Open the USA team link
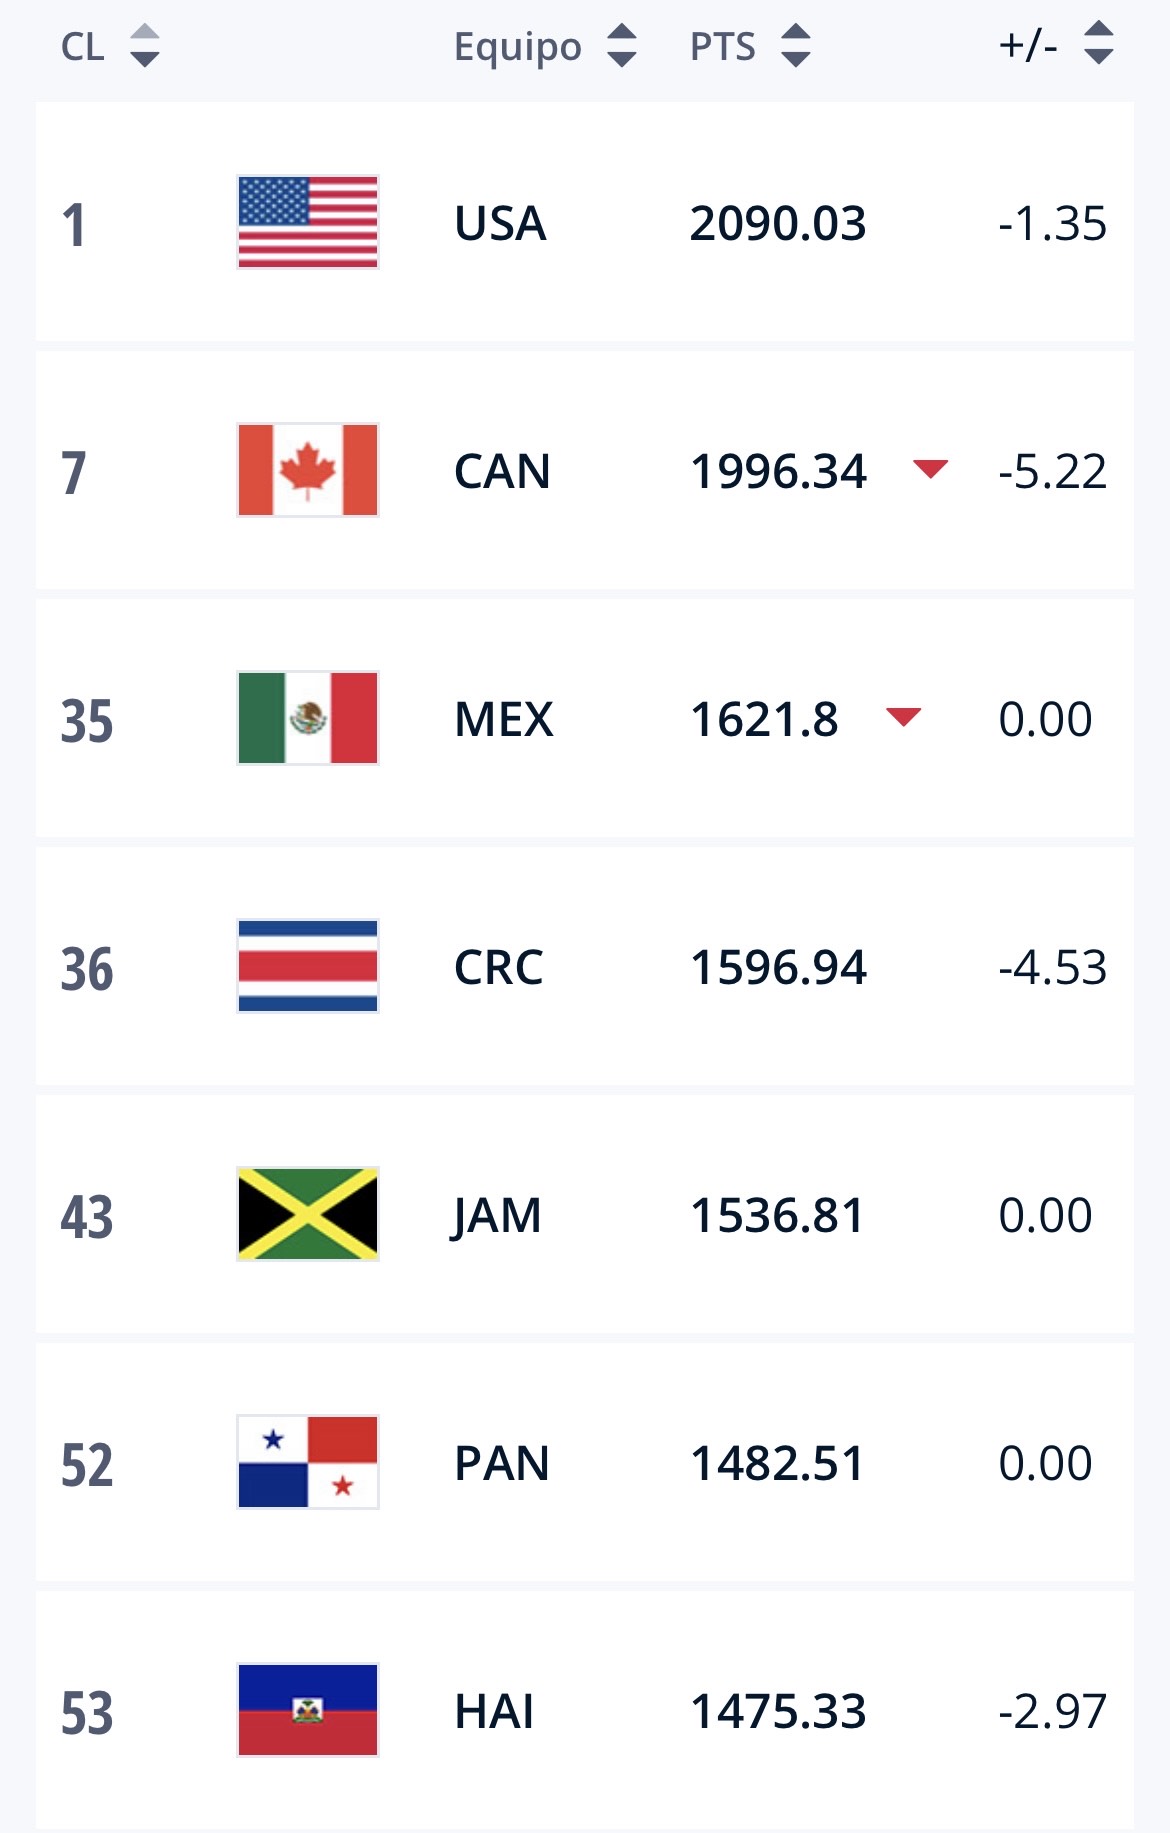Image resolution: width=1170 pixels, height=1833 pixels. (x=500, y=223)
